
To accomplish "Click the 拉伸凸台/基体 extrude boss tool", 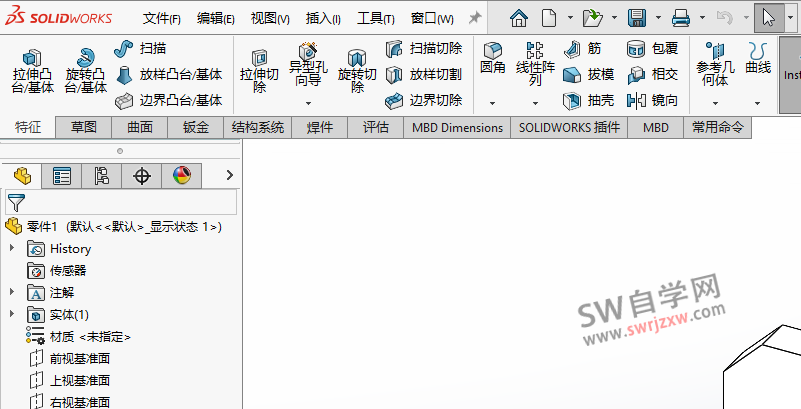I will pyautogui.click(x=33, y=71).
